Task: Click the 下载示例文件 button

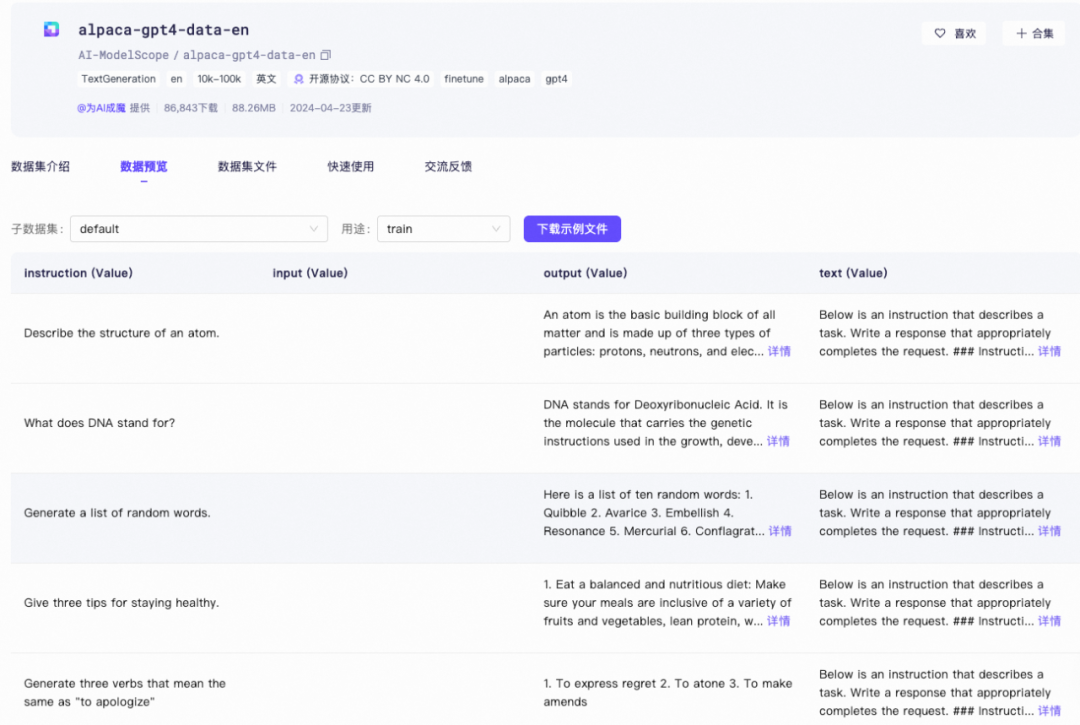Action: point(572,229)
